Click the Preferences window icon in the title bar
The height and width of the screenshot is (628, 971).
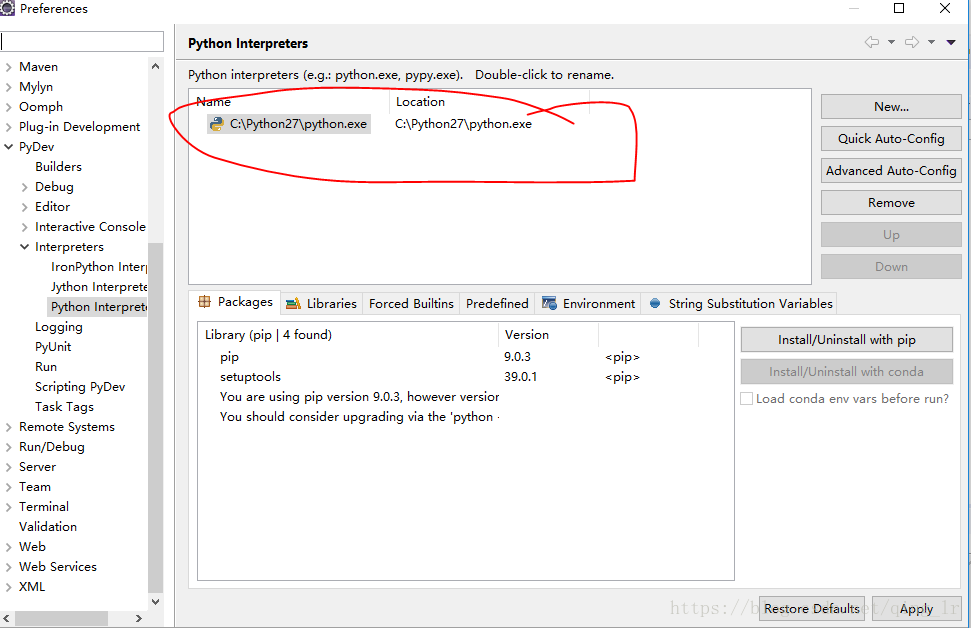(x=9, y=7)
